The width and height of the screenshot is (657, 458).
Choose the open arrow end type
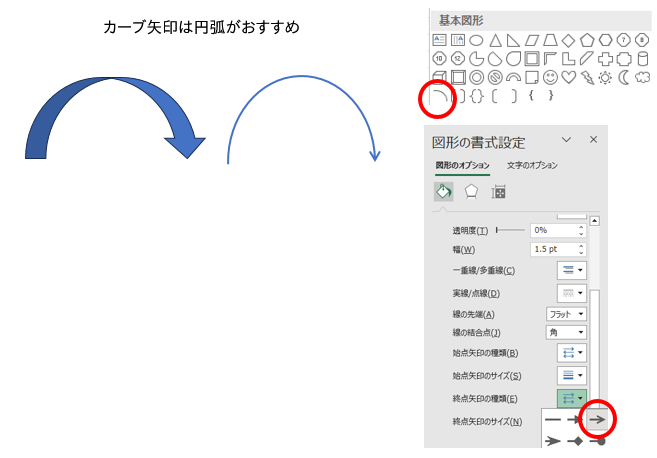tap(597, 419)
